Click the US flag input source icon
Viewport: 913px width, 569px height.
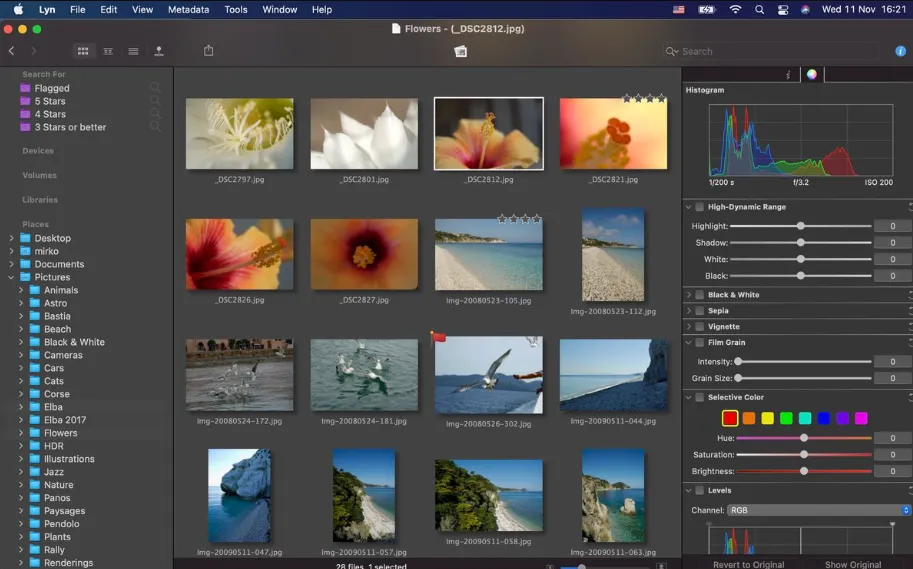point(678,9)
